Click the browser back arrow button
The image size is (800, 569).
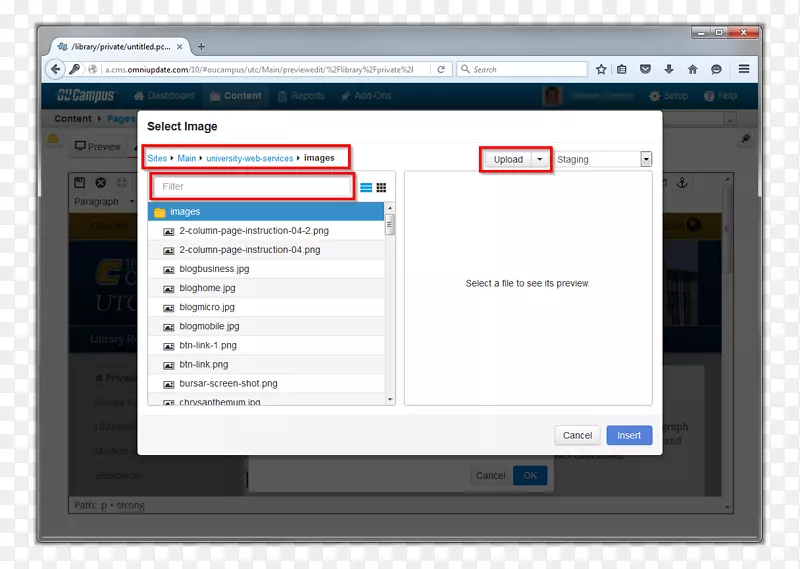[56, 69]
